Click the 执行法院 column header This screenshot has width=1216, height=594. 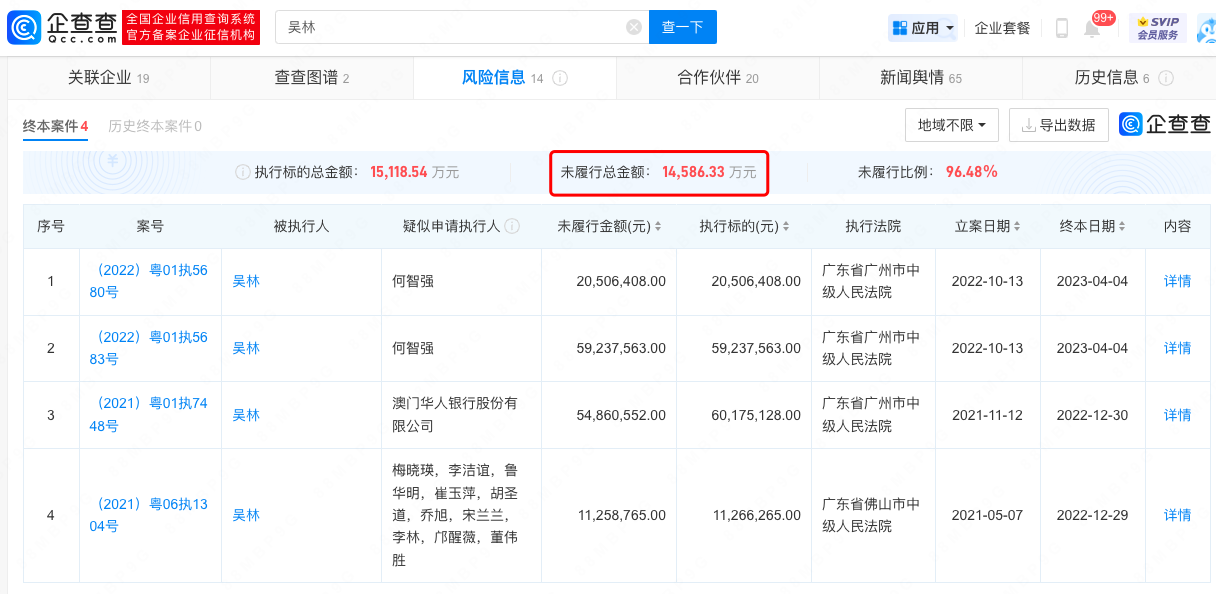873,227
